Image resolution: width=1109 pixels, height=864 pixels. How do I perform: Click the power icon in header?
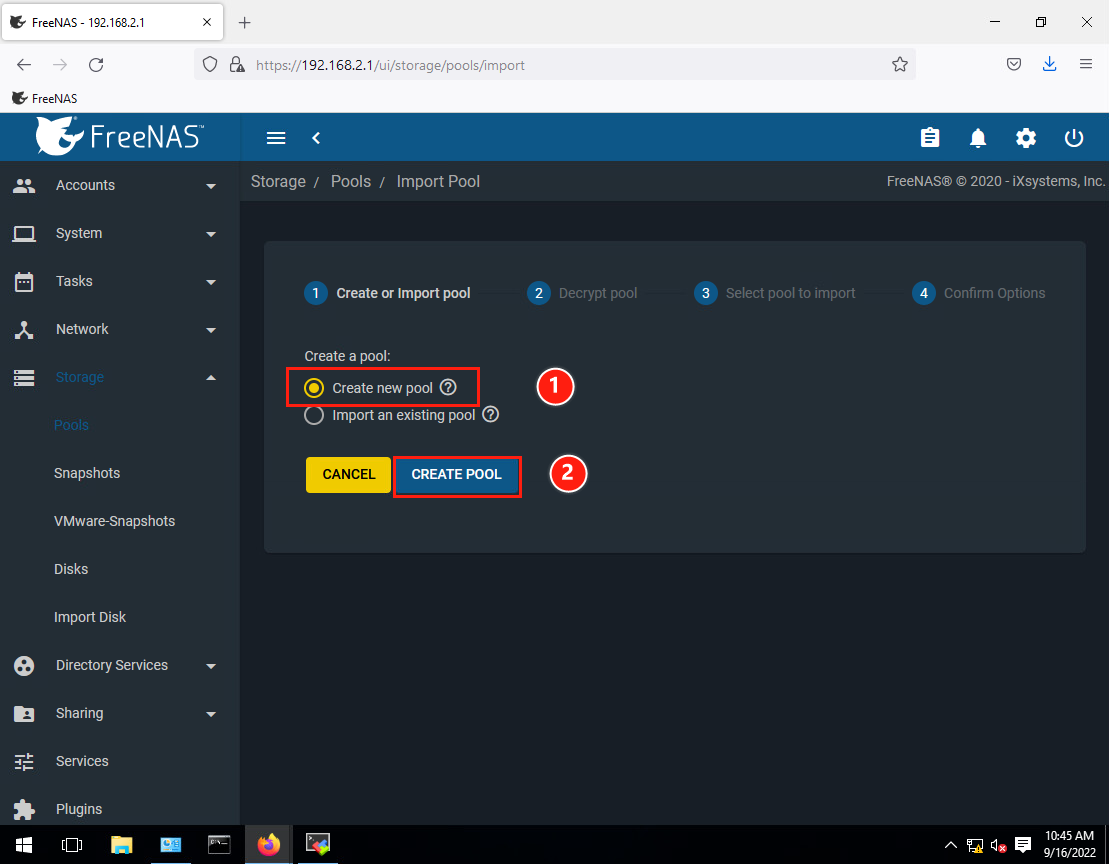click(x=1074, y=138)
